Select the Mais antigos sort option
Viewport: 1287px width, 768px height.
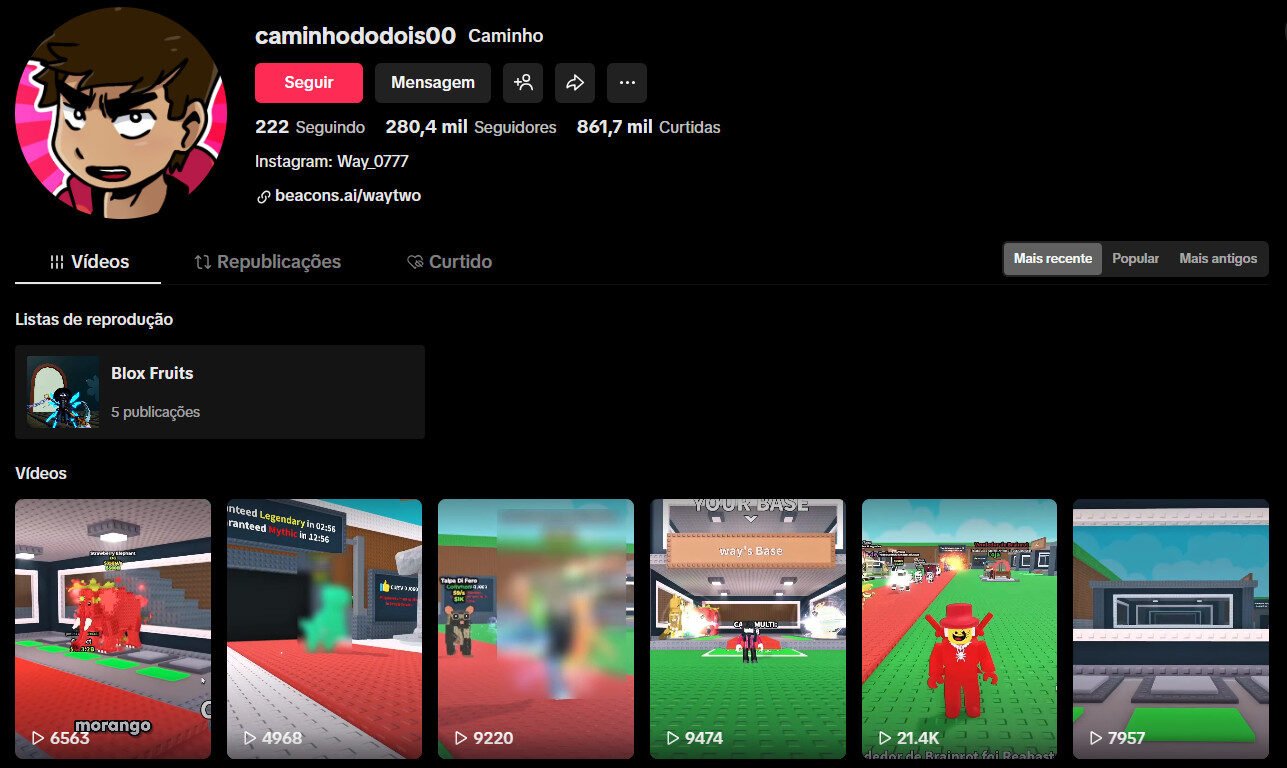[1218, 258]
